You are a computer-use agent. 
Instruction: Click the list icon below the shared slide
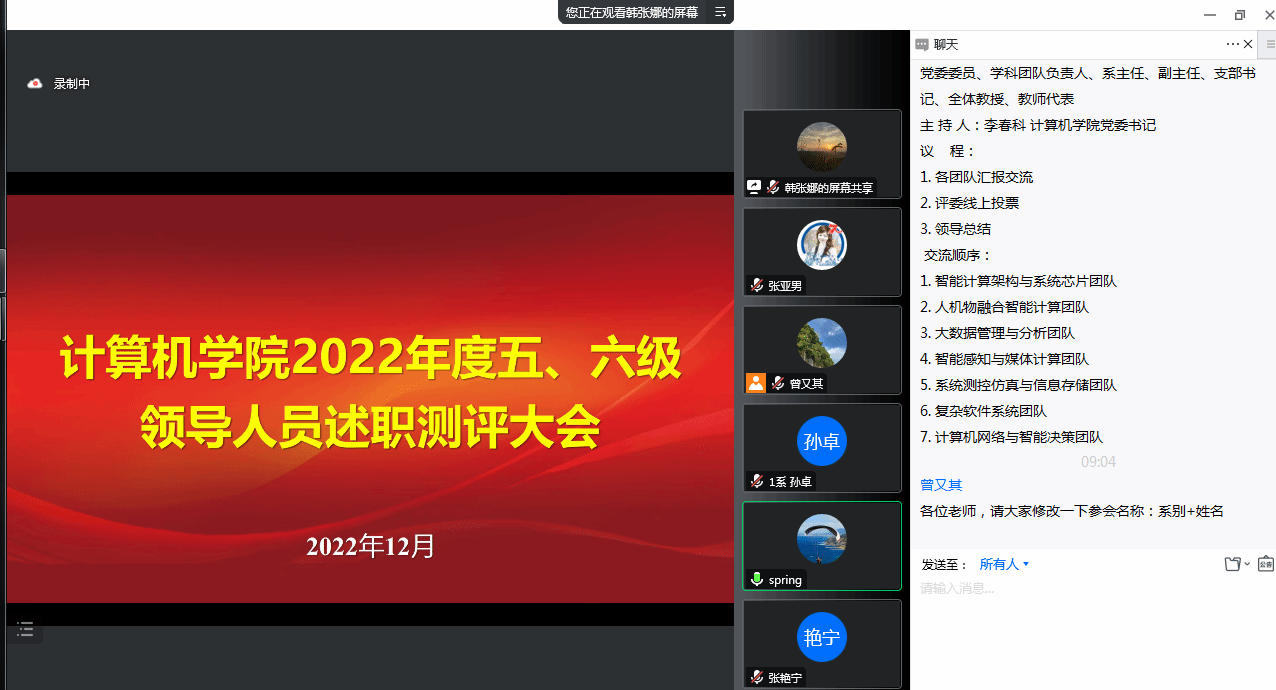pyautogui.click(x=25, y=629)
